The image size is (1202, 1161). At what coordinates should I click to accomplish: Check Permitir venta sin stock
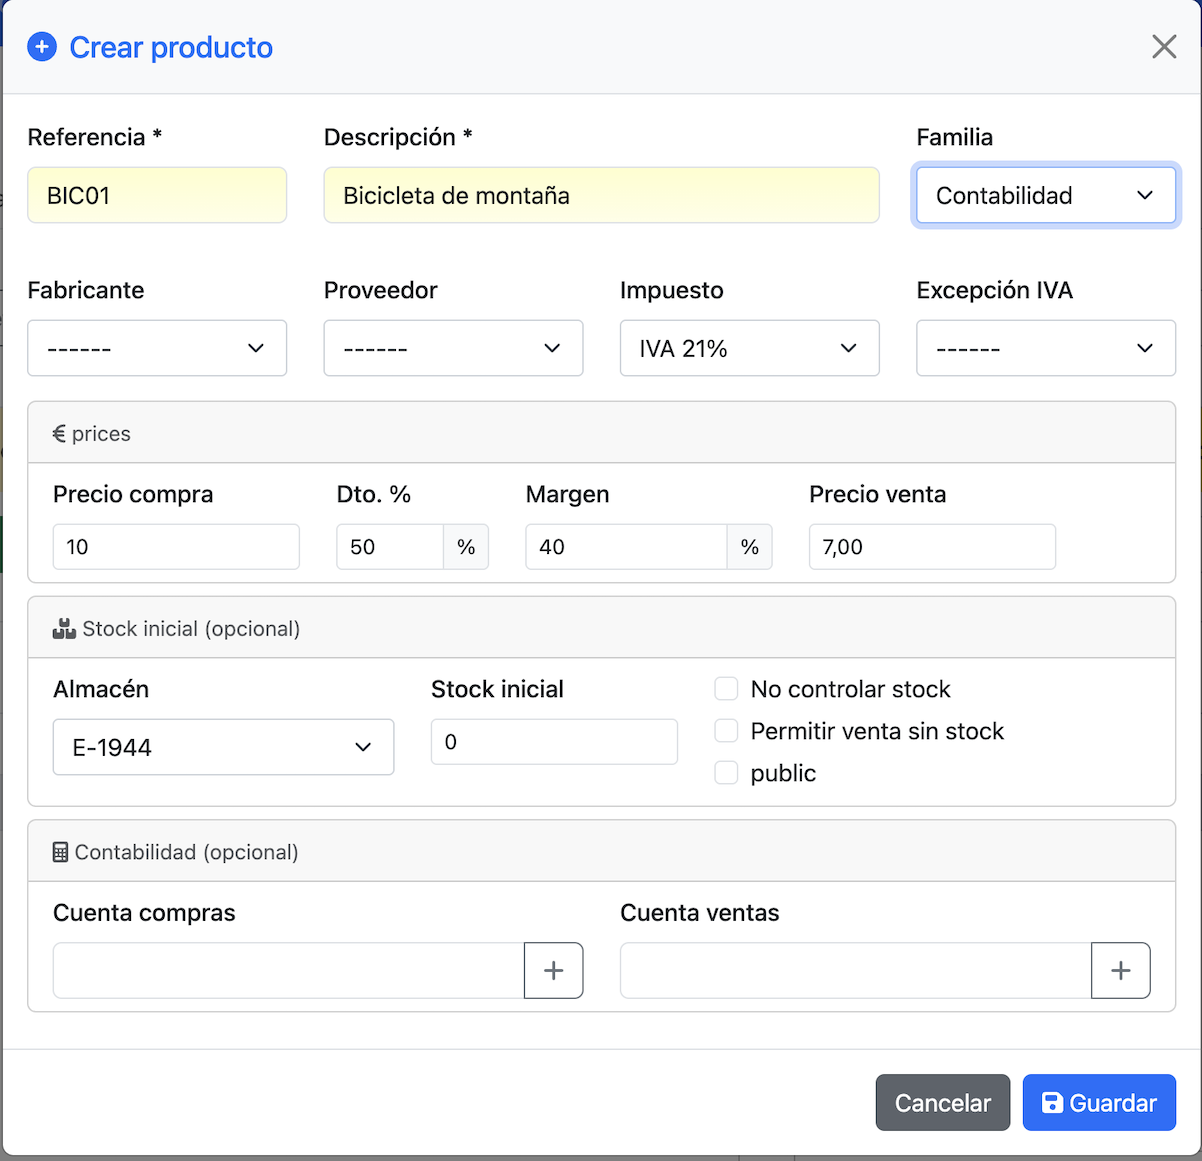tap(726, 731)
